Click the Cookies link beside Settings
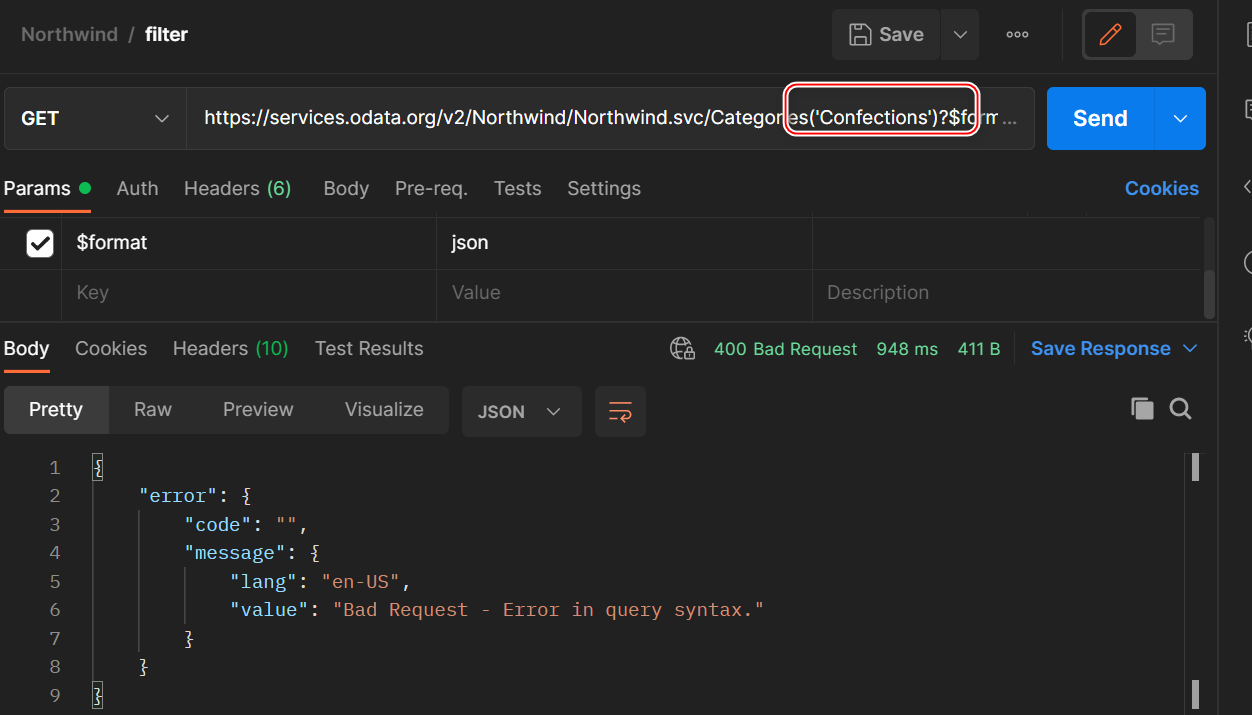 coord(1162,188)
